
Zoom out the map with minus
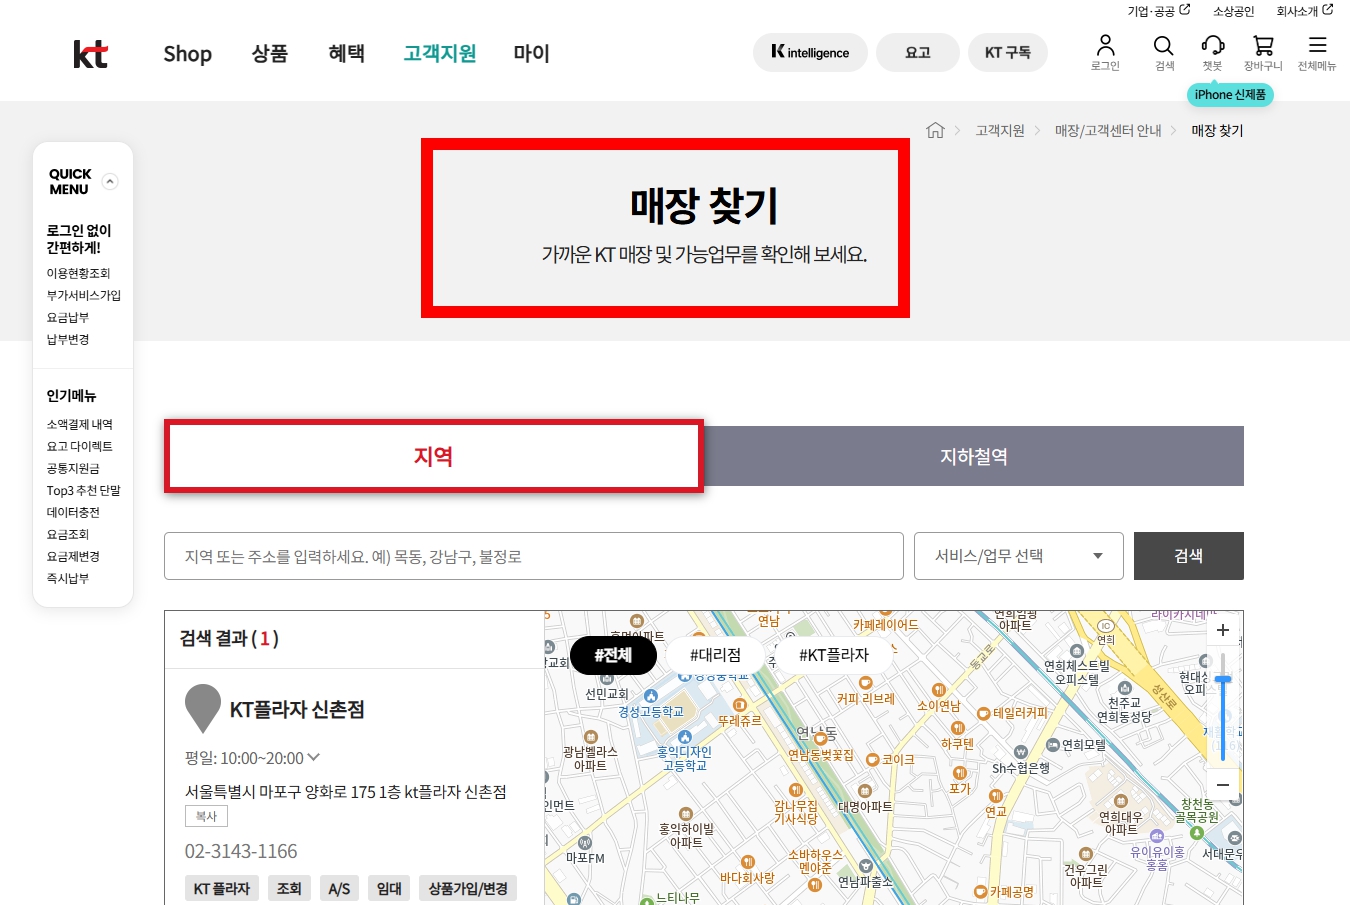1222,785
